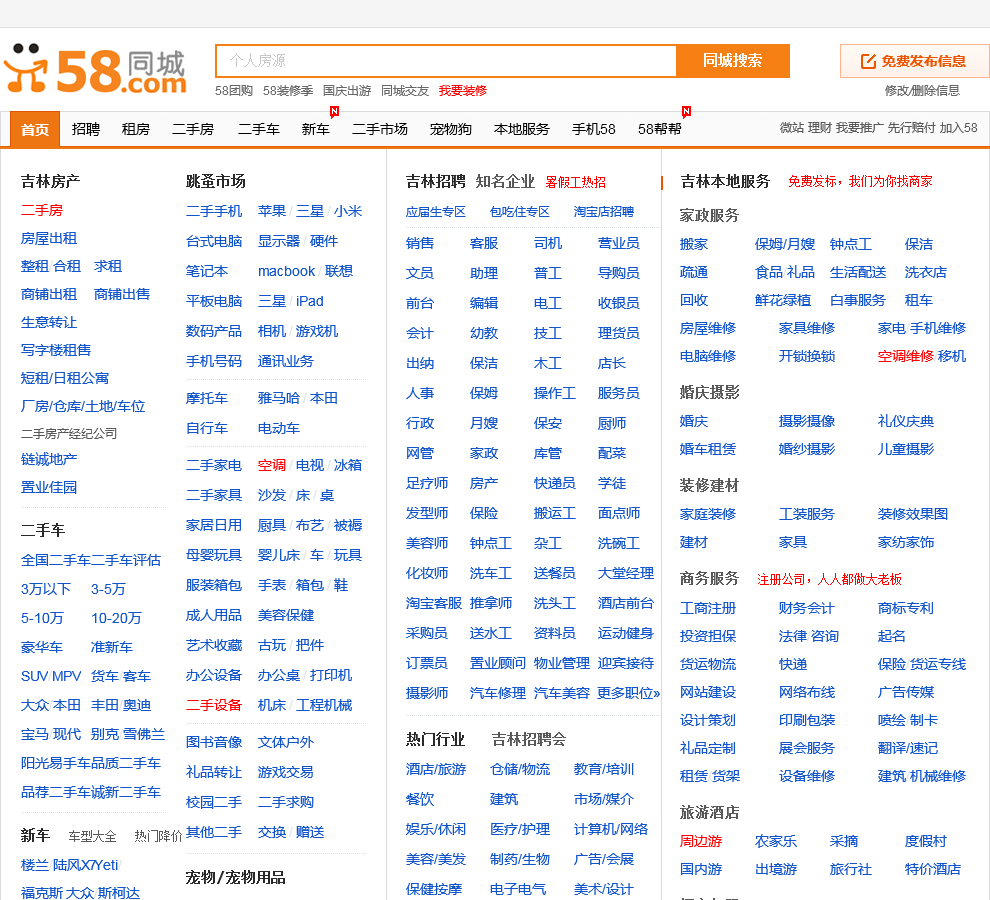Click red 空调 link in 二手家电 row

click(x=271, y=465)
